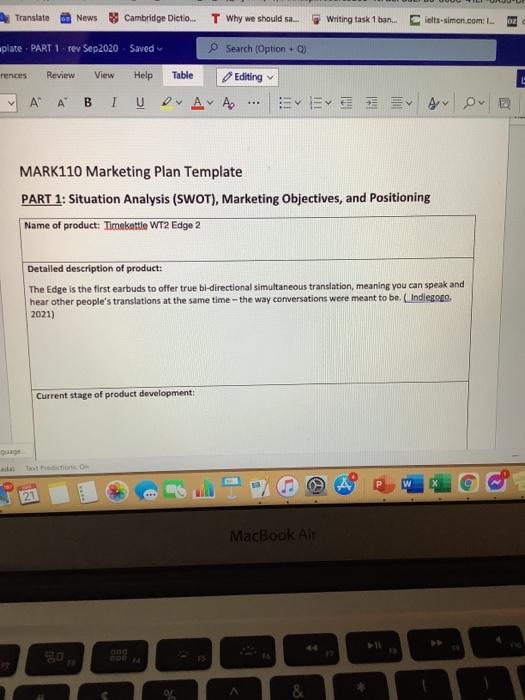Viewport: 525px width, 700px height.
Task: Click the Find magnifier icon
Action: click(469, 104)
